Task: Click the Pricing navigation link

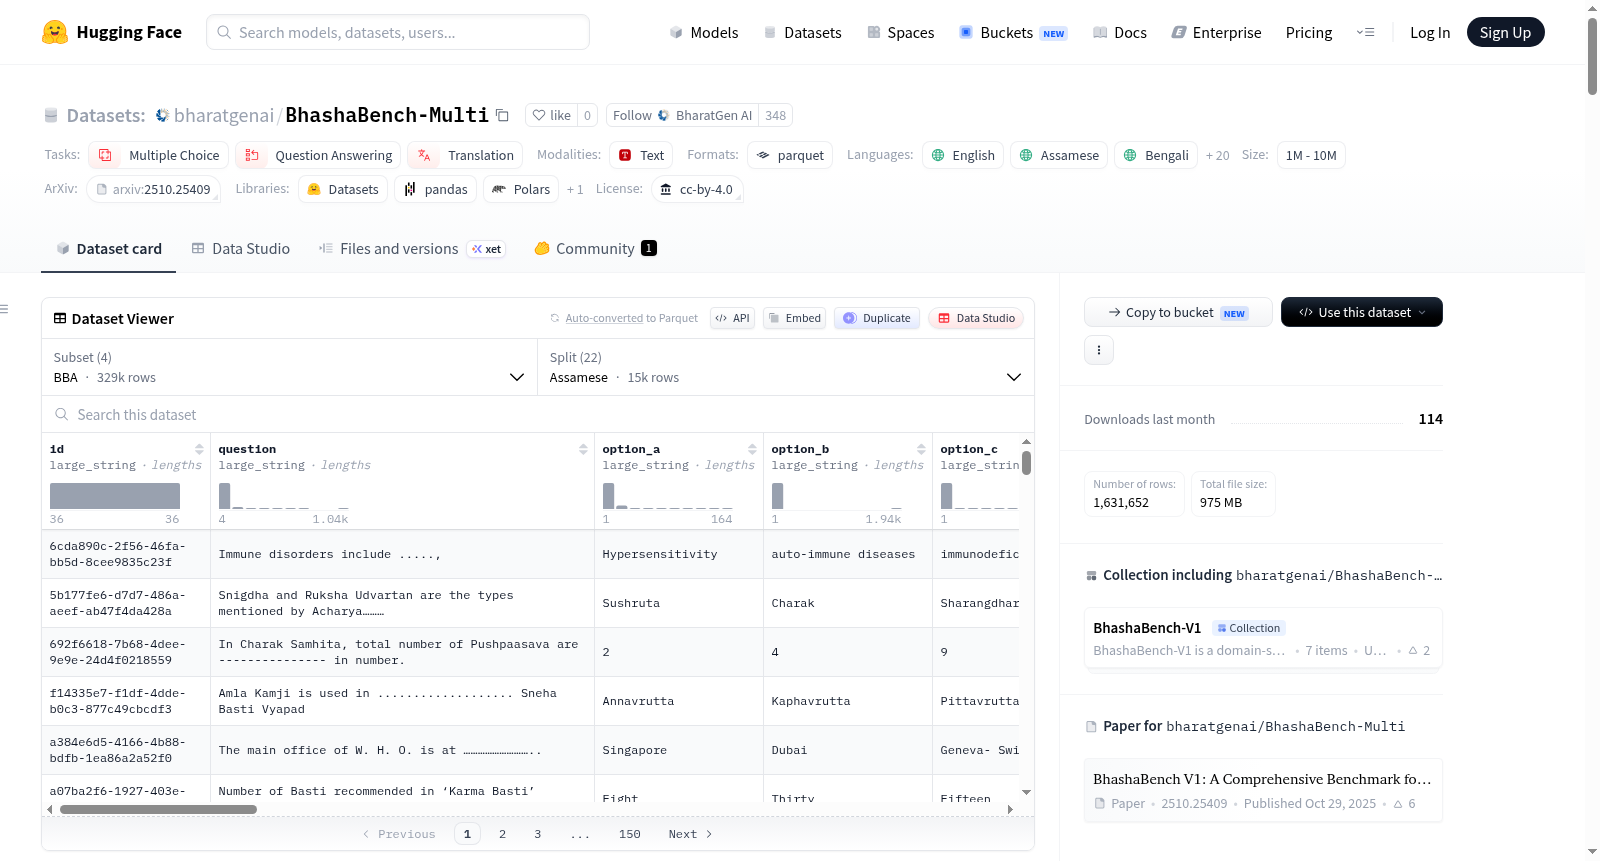Action: (x=1309, y=32)
